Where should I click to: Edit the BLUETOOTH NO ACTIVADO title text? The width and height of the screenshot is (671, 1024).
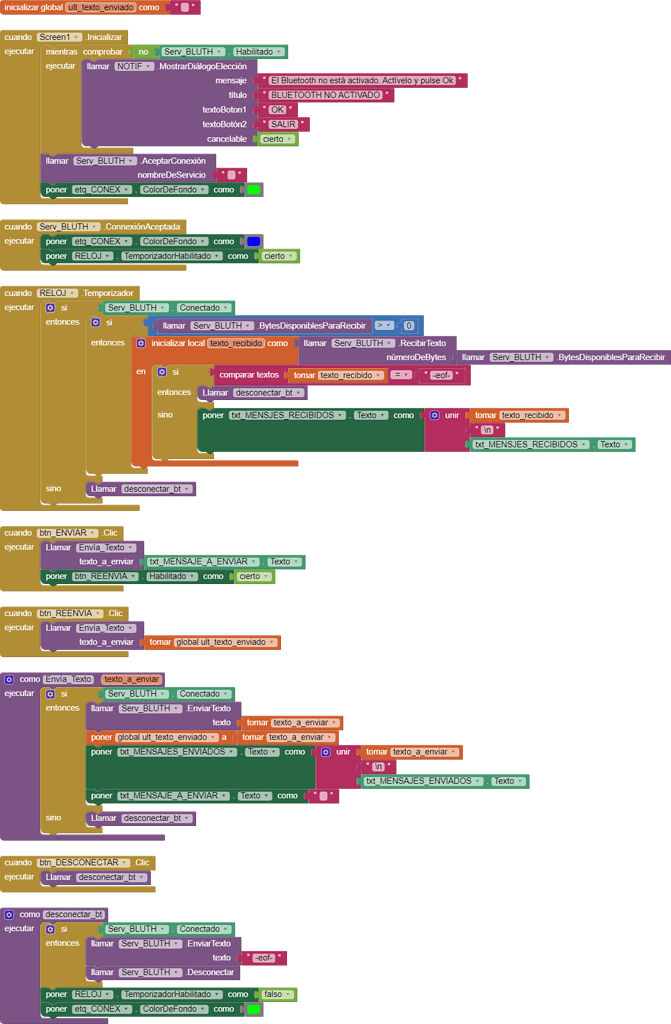click(x=325, y=95)
